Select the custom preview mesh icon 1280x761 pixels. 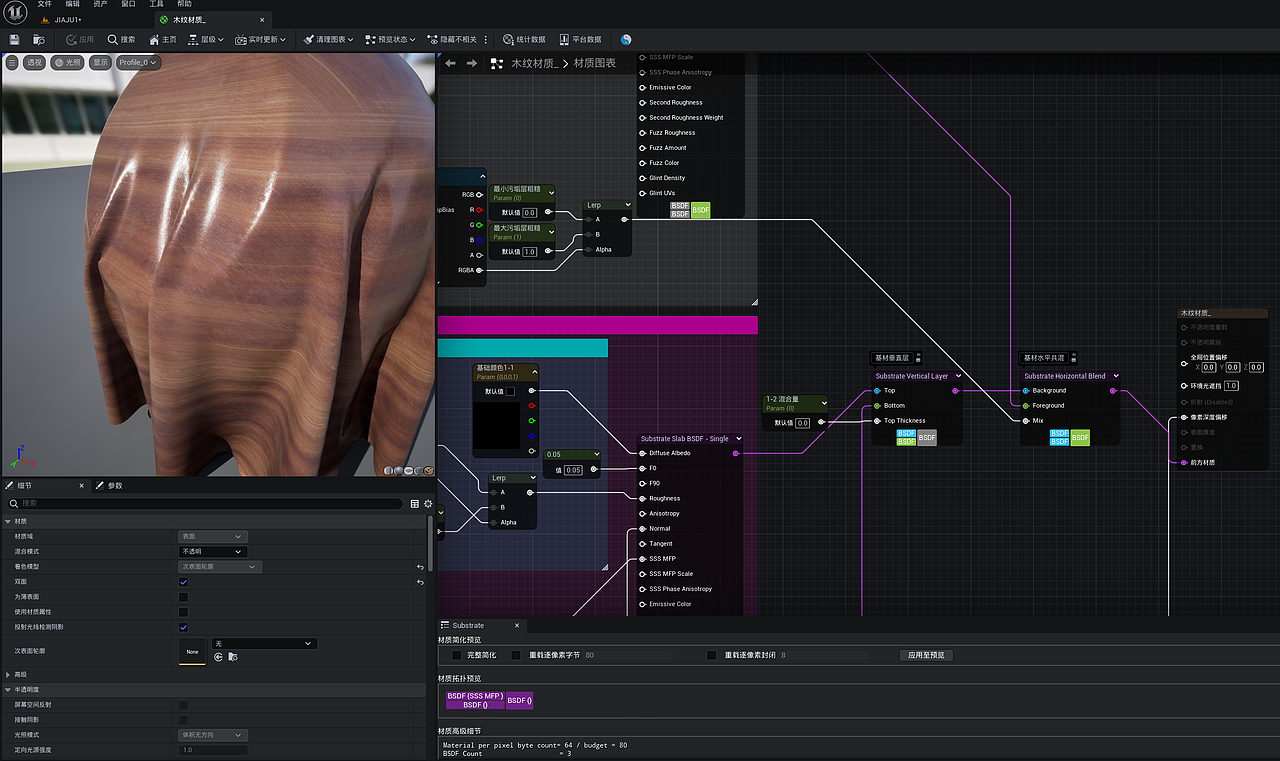pyautogui.click(x=429, y=470)
